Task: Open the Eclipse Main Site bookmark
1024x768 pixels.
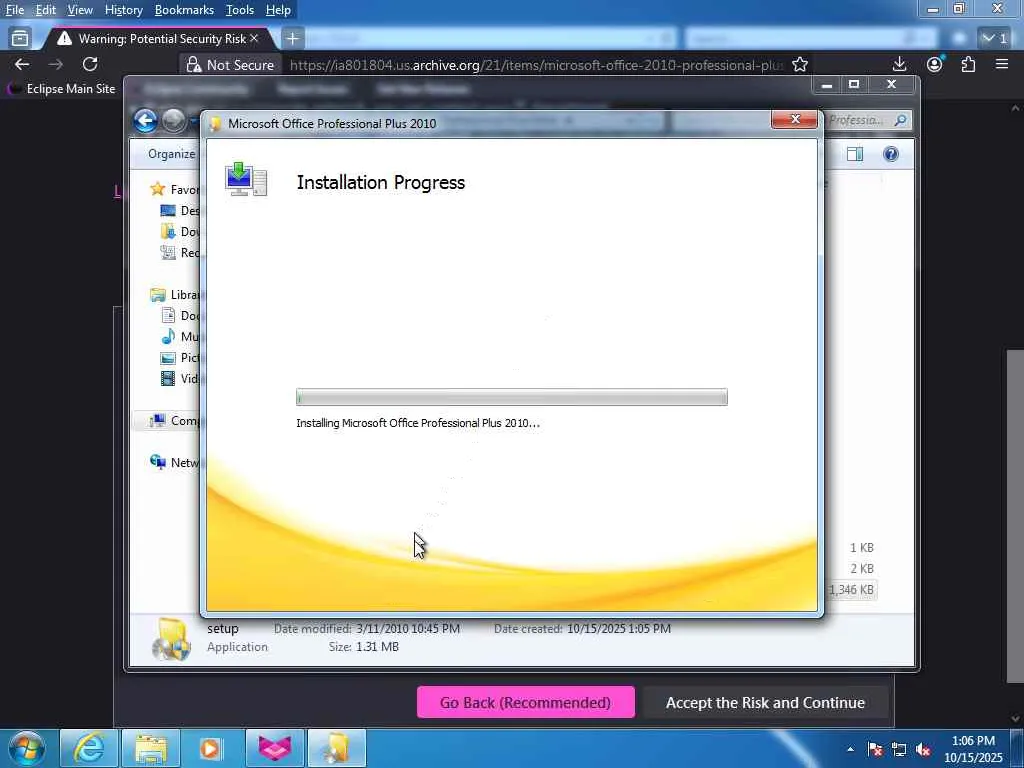Action: point(61,89)
